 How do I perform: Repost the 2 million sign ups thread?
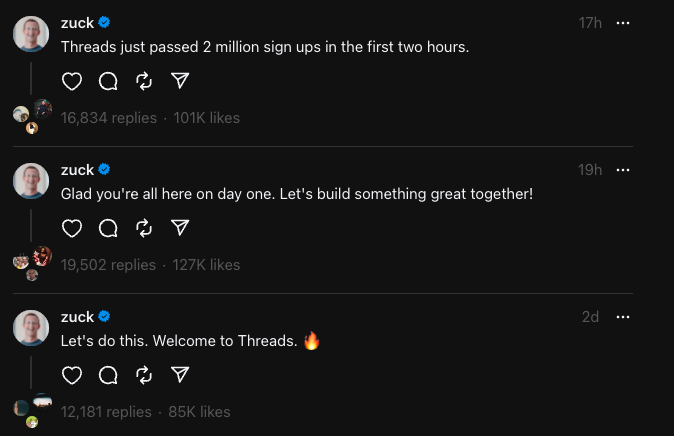(x=144, y=81)
